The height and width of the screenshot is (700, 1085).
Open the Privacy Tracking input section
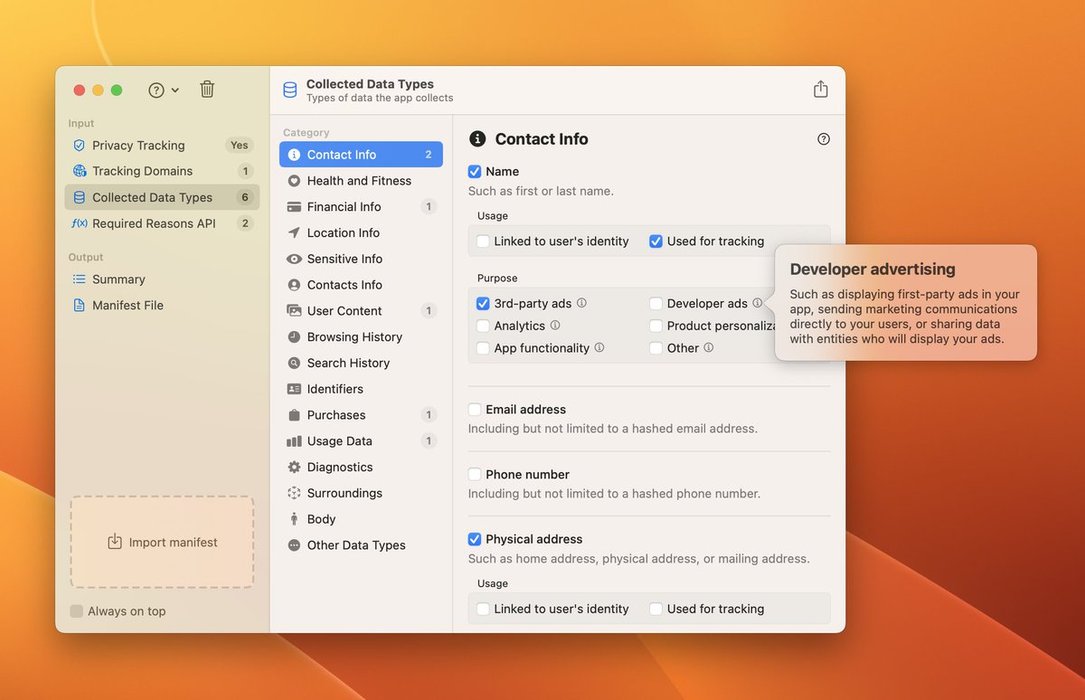tap(138, 145)
